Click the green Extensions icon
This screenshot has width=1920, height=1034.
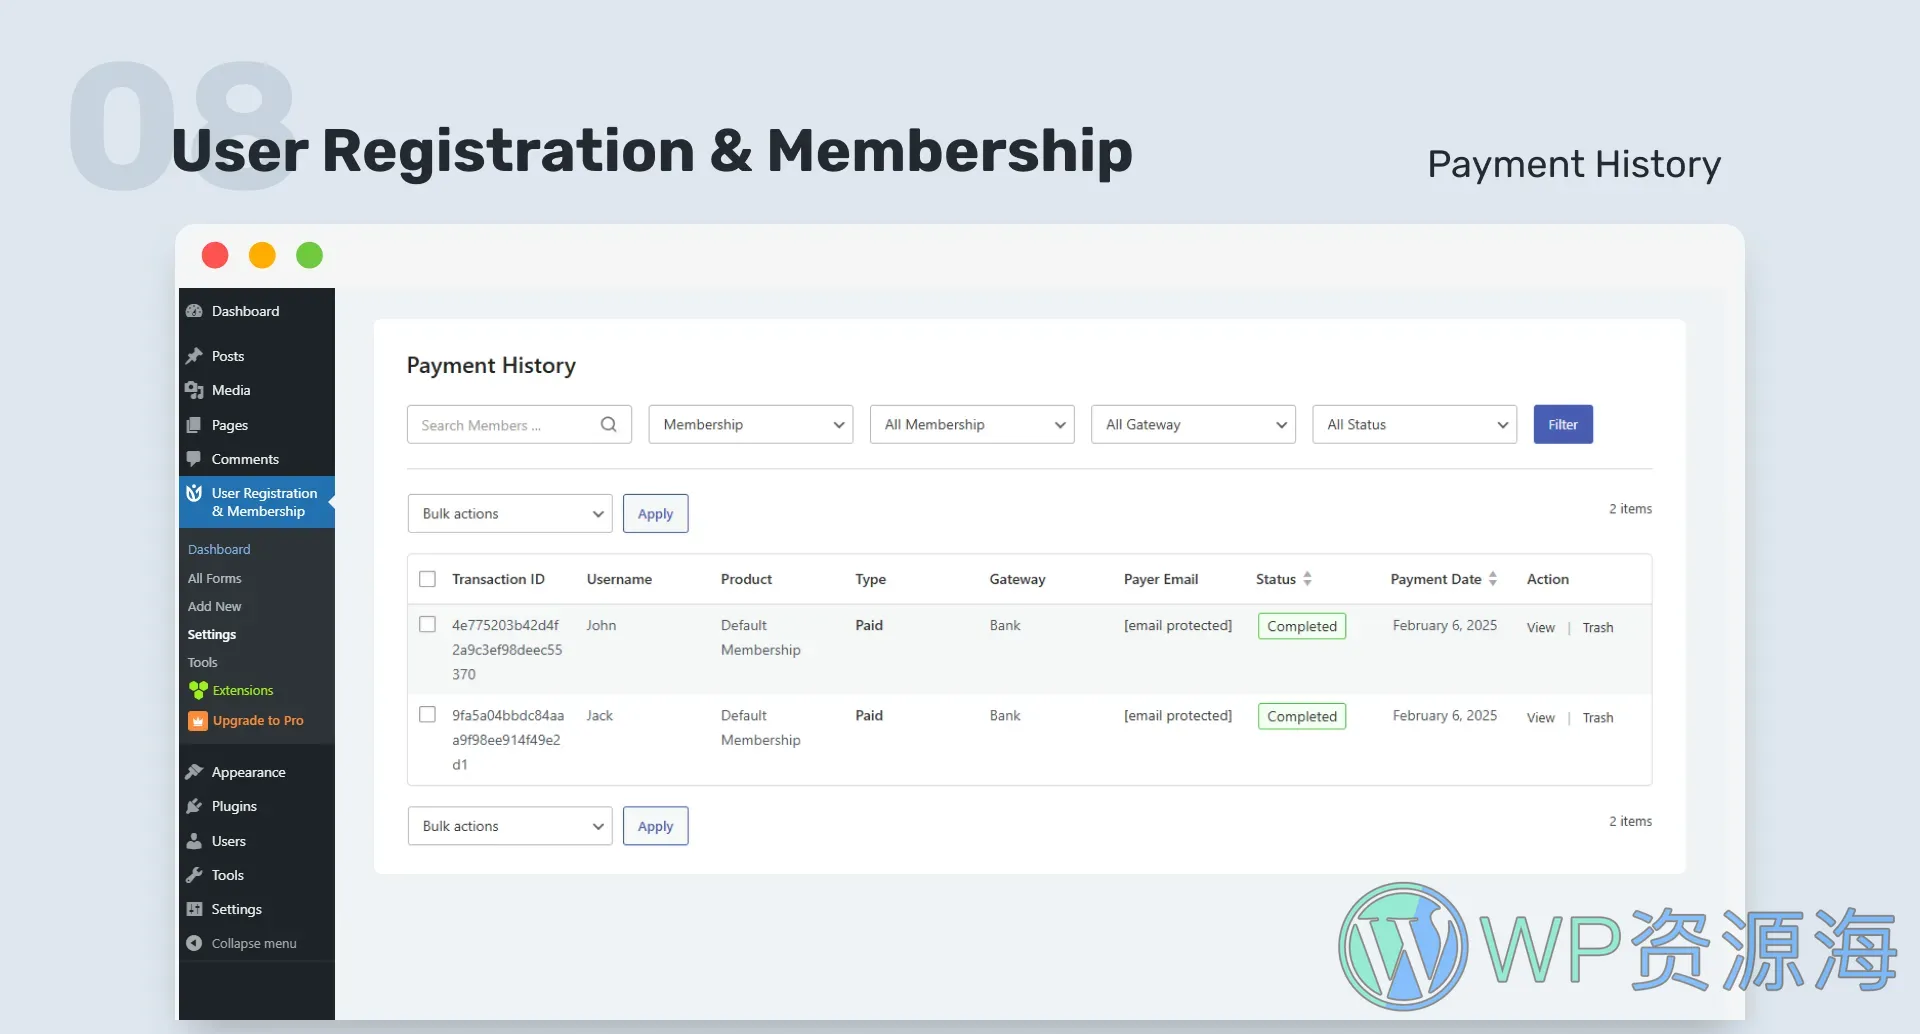click(198, 690)
